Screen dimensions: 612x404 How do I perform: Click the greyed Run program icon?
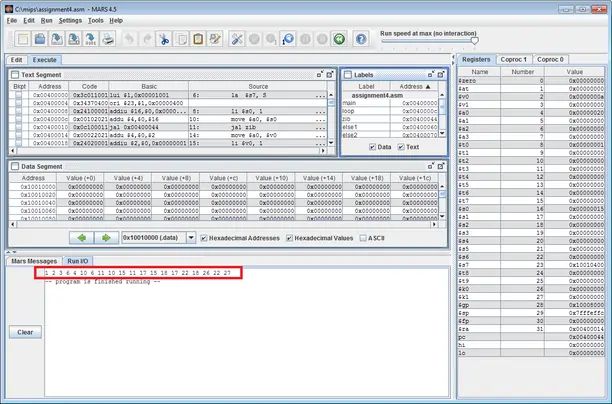coord(254,39)
